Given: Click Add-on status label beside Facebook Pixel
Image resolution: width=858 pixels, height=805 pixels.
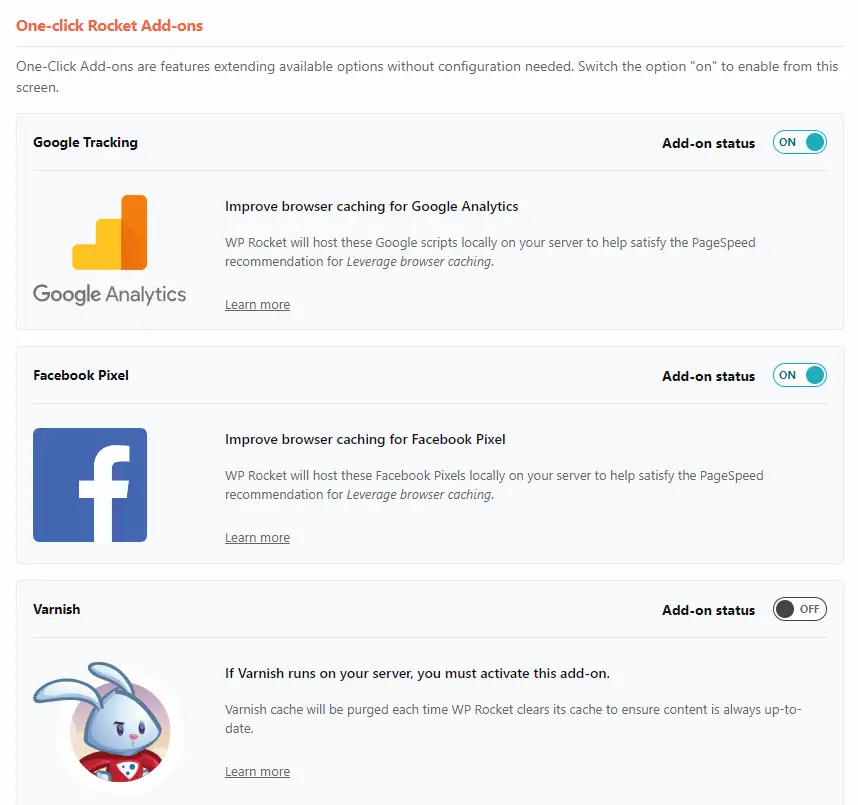Looking at the screenshot, I should point(708,377).
